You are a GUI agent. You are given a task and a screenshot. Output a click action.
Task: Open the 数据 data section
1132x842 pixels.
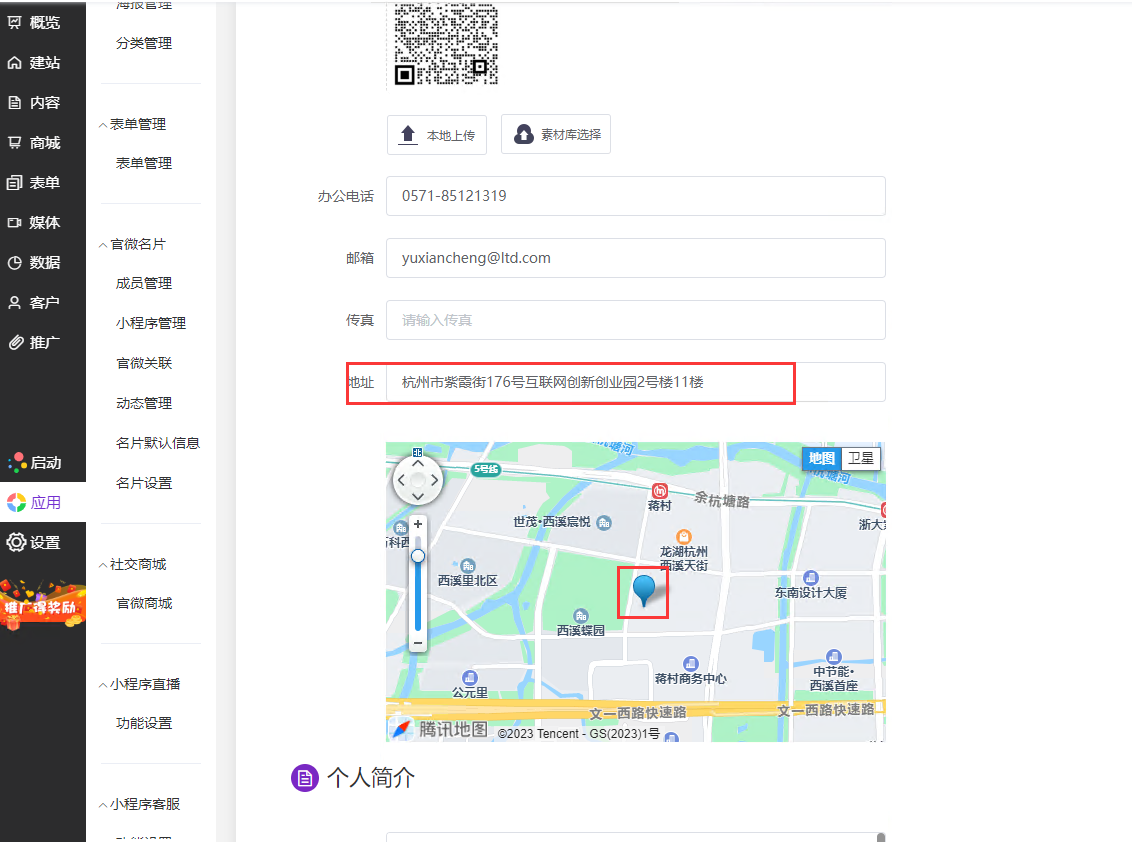tap(34, 263)
